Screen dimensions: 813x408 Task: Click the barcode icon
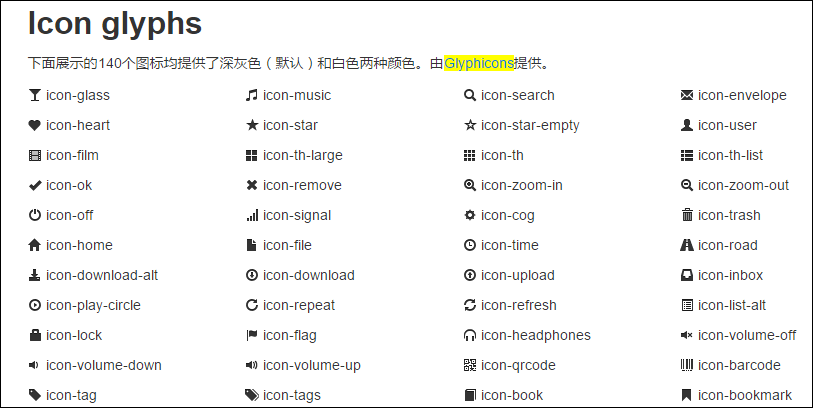(687, 365)
